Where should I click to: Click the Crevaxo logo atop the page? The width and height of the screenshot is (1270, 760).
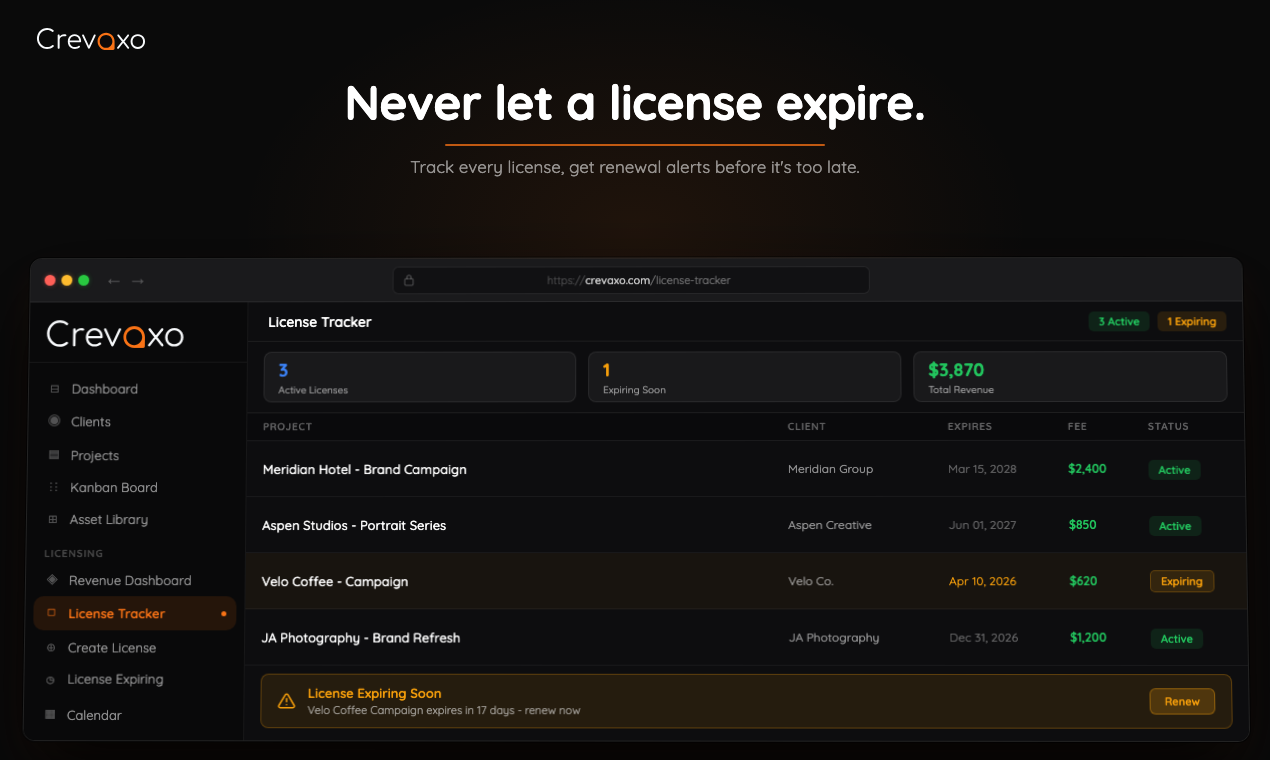coord(91,40)
